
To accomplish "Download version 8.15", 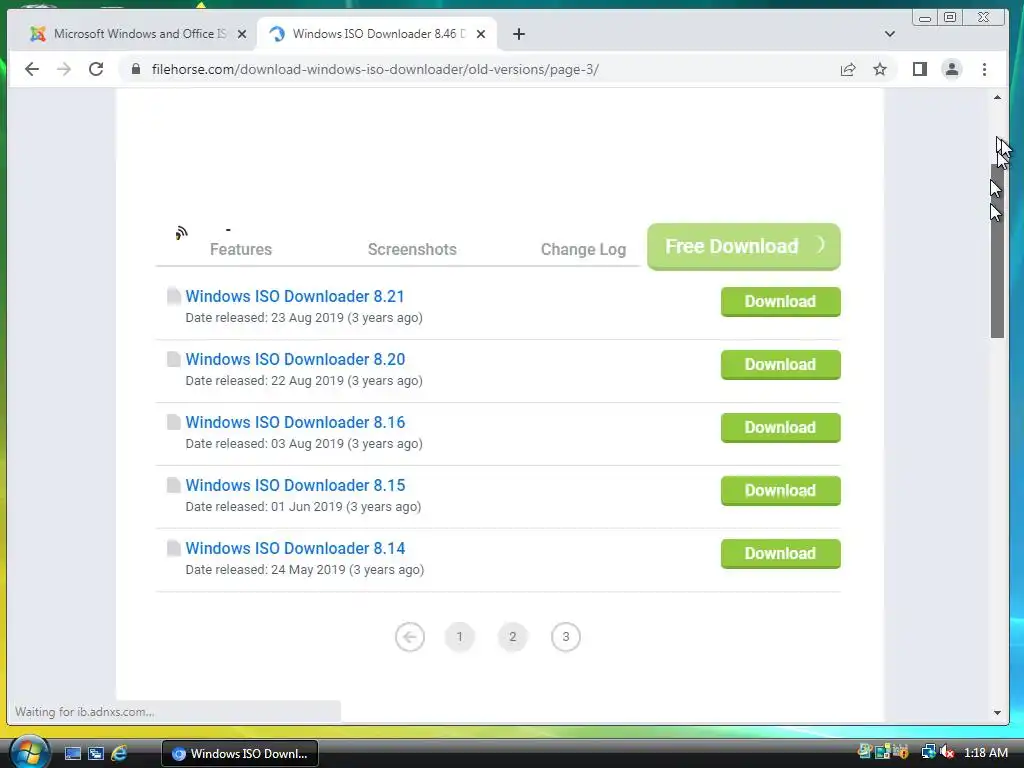I will pos(780,490).
